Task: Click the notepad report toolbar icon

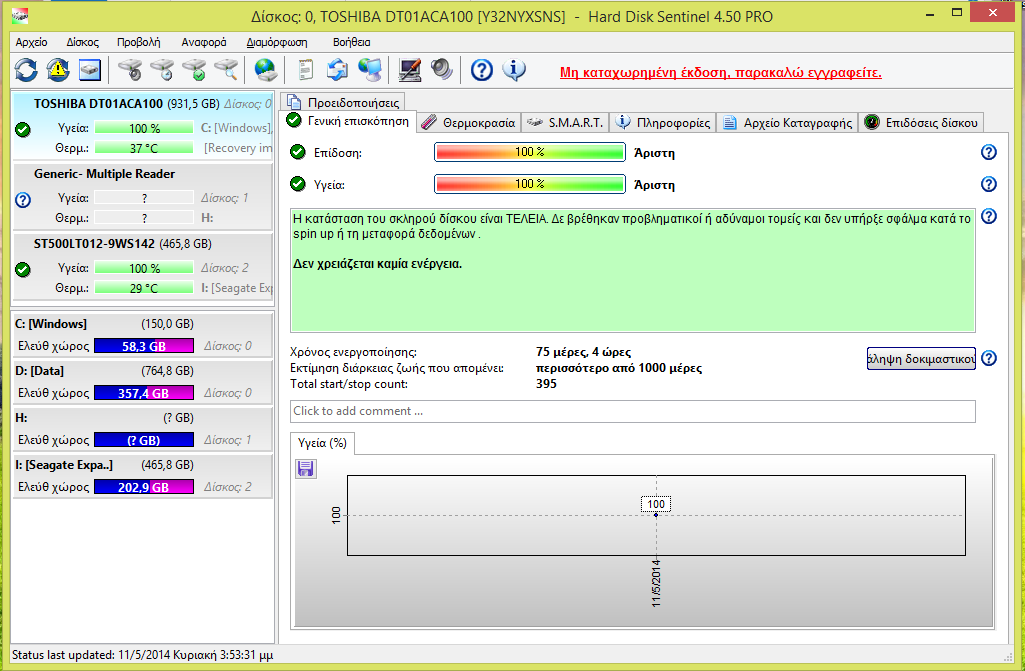Action: [x=305, y=69]
